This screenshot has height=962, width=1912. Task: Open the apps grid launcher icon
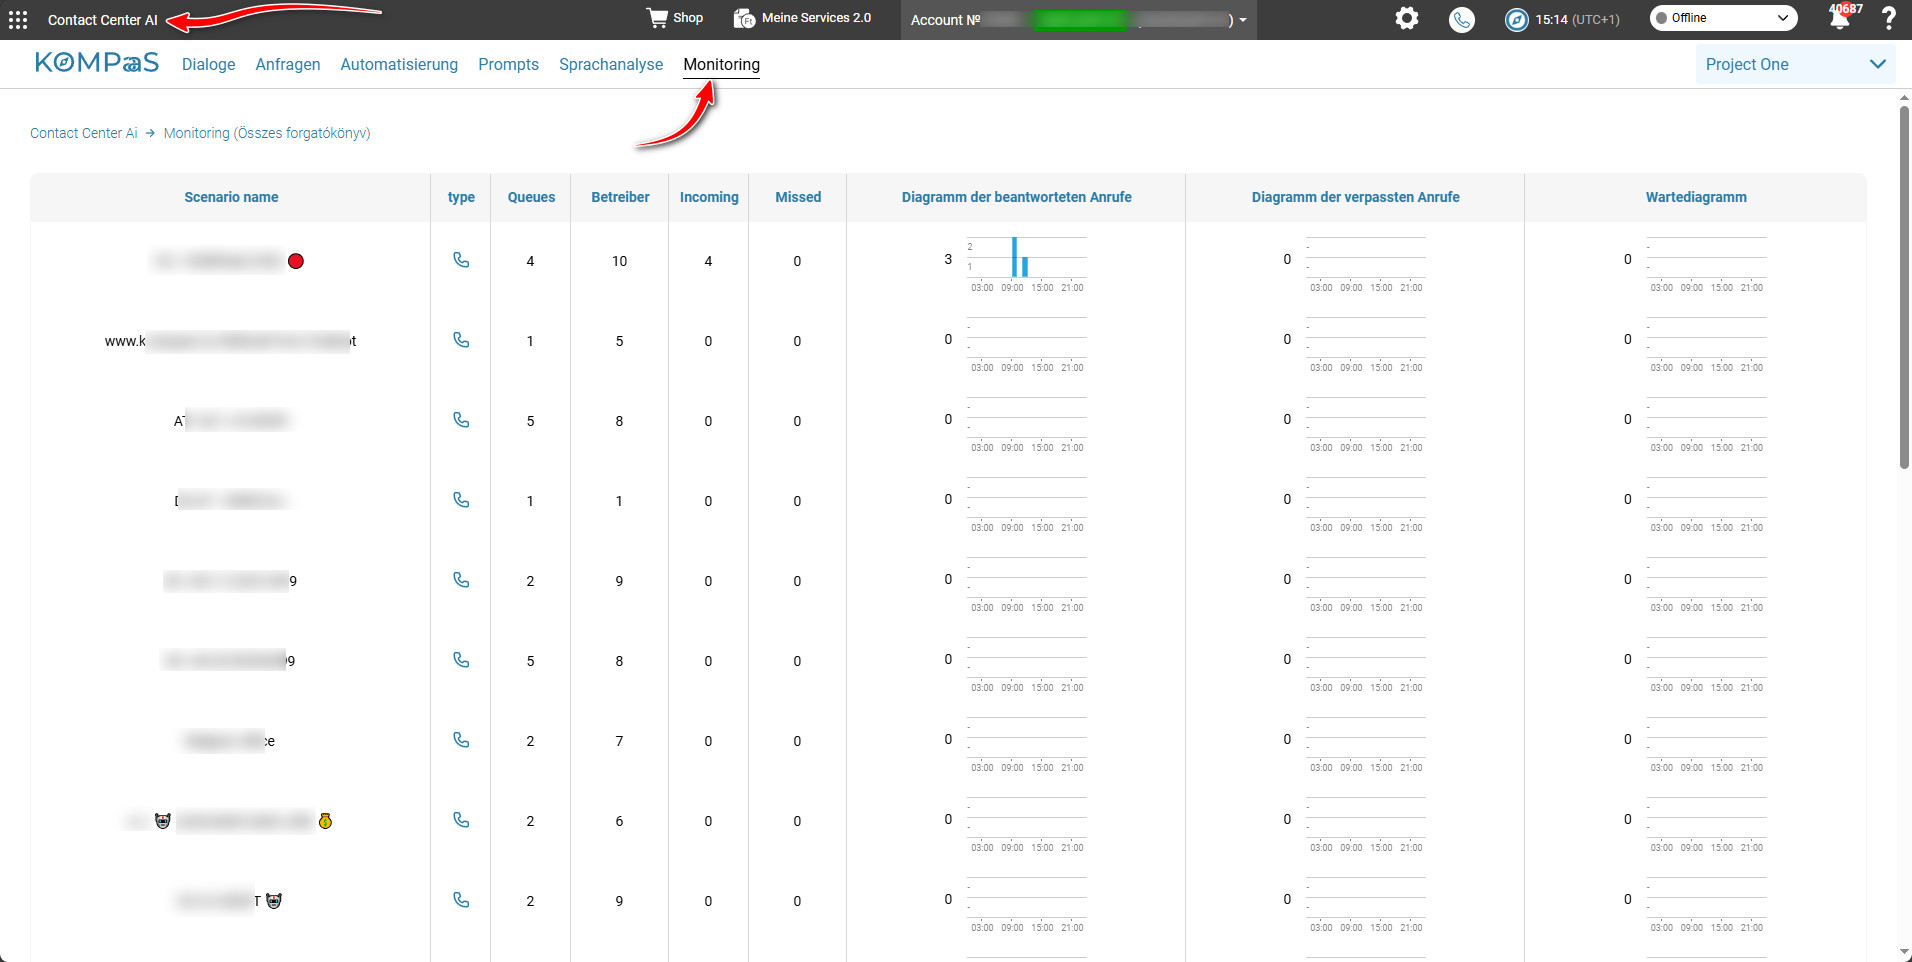point(18,20)
